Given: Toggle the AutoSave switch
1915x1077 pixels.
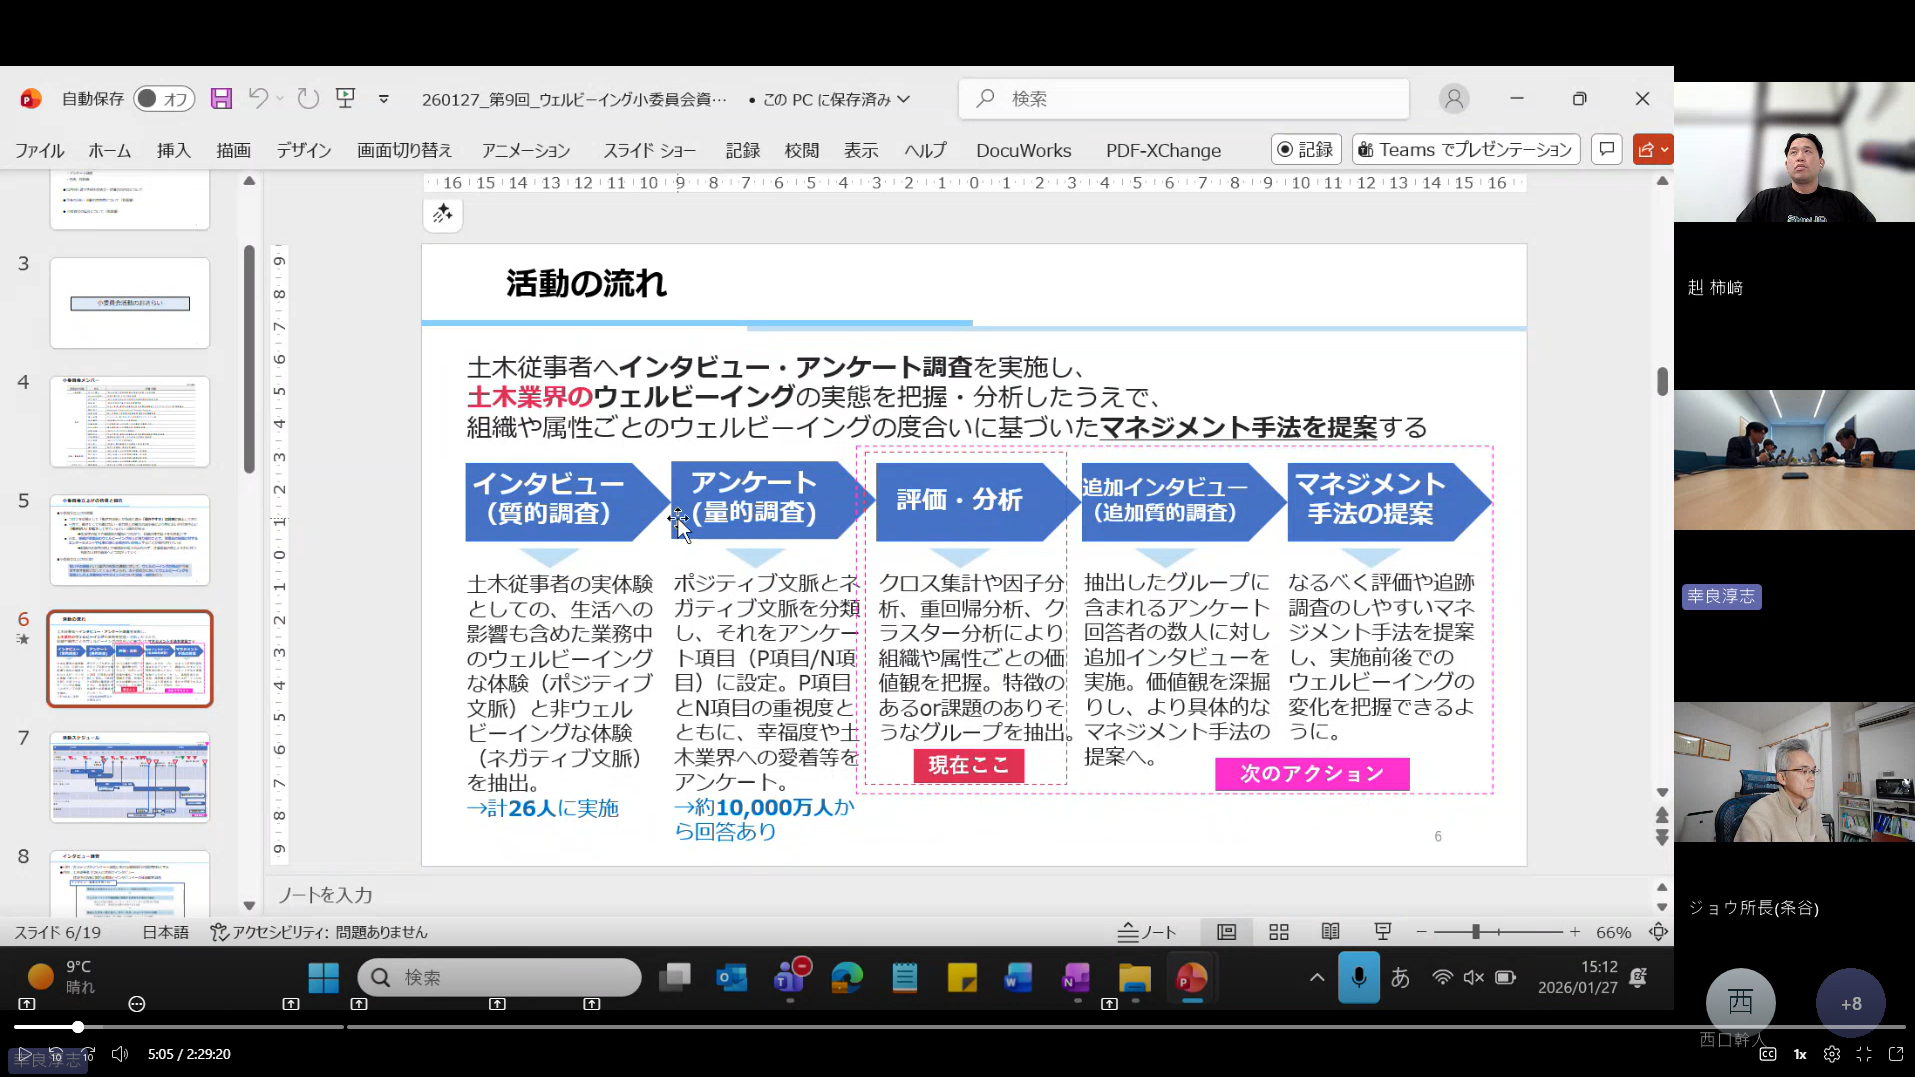Looking at the screenshot, I should [164, 98].
